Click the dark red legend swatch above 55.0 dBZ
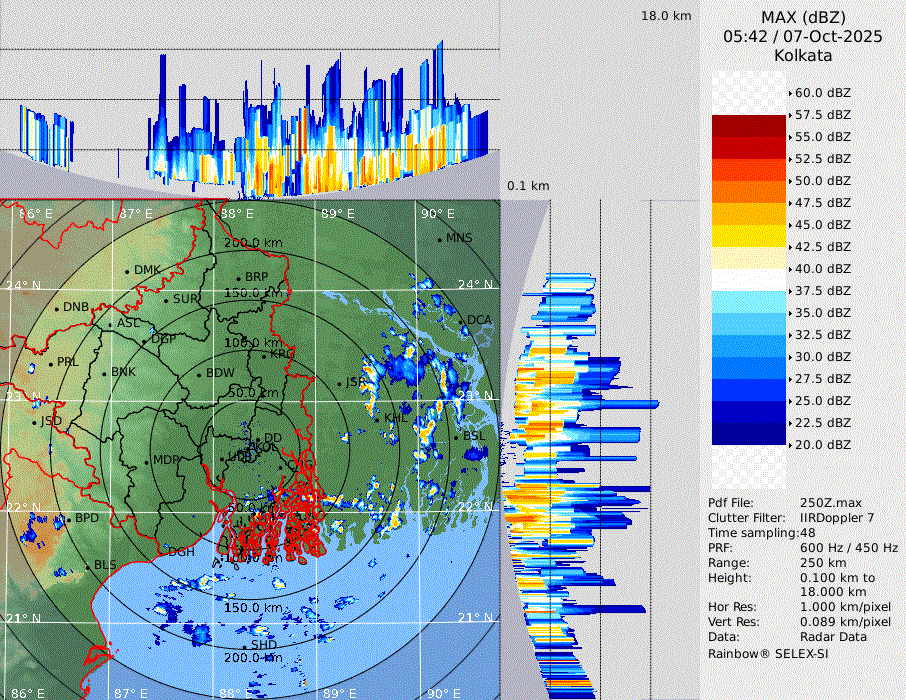The height and width of the screenshot is (700, 906). [749, 126]
